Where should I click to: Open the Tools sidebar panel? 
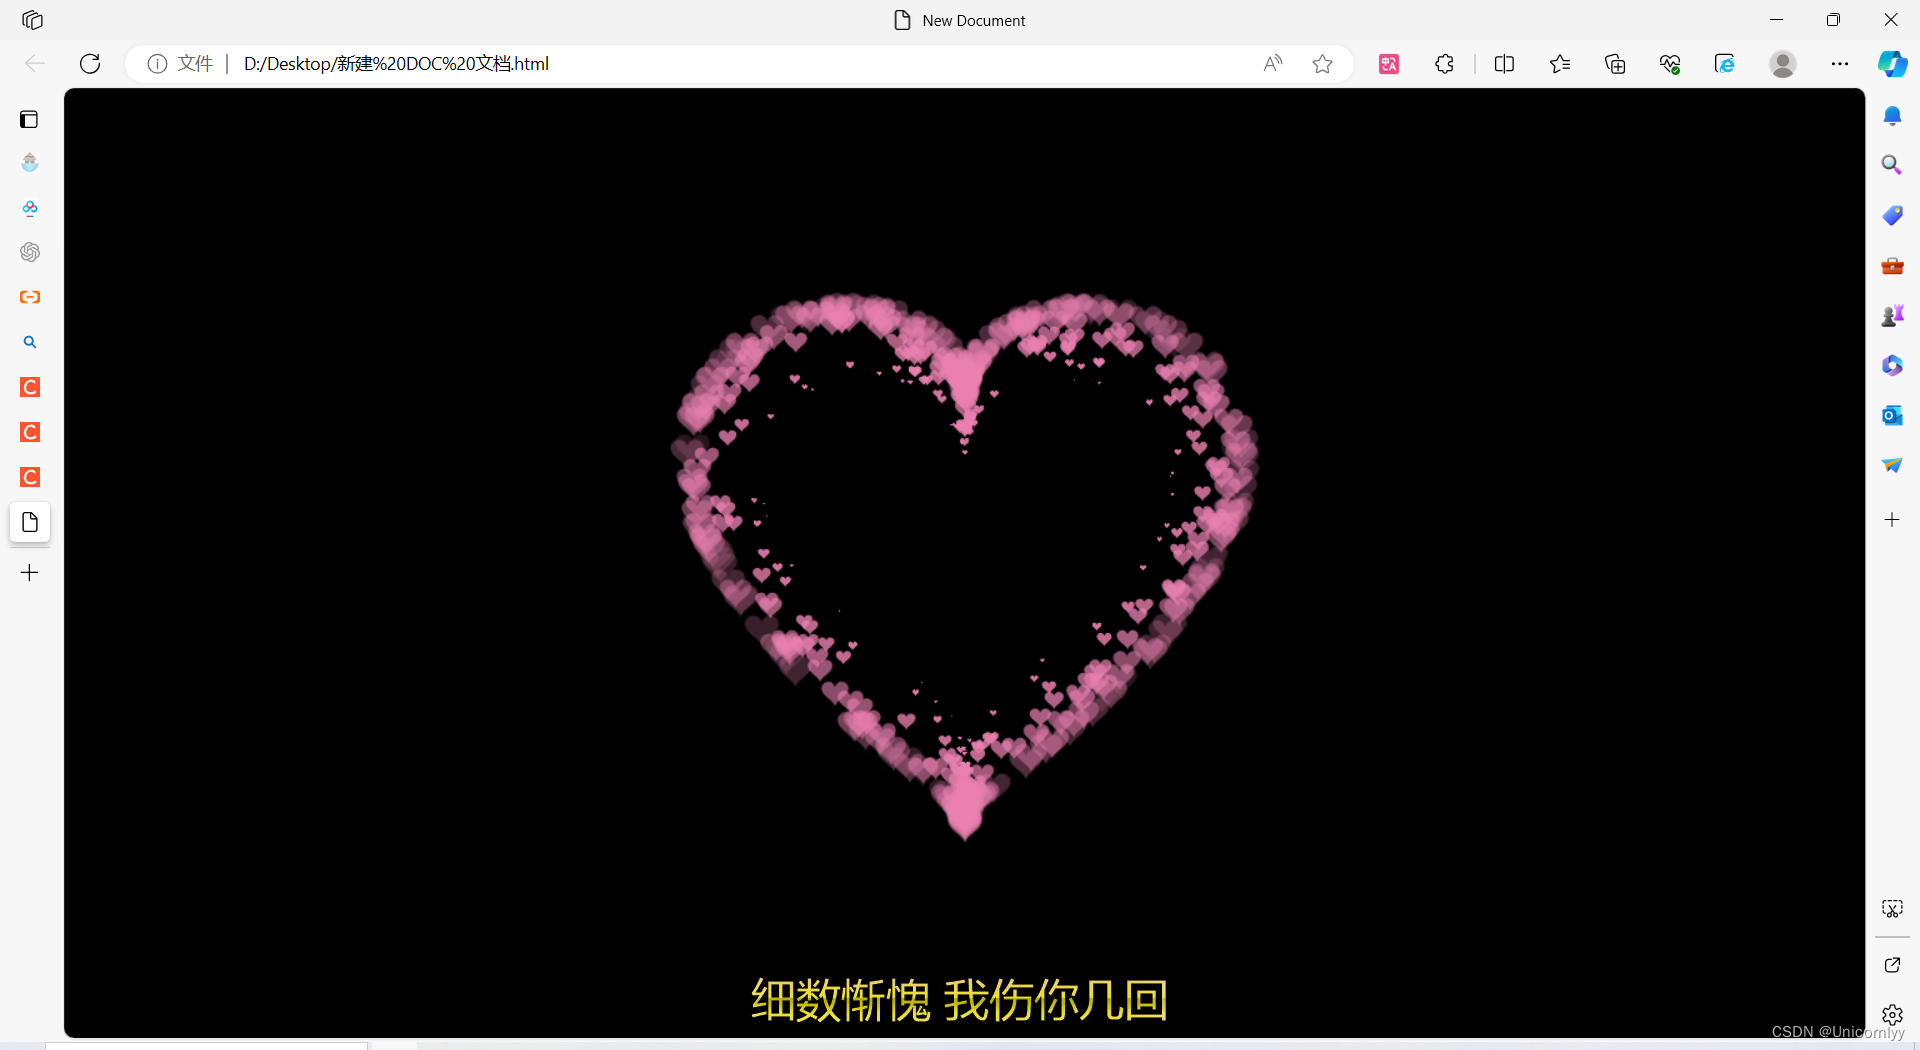[x=1892, y=266]
